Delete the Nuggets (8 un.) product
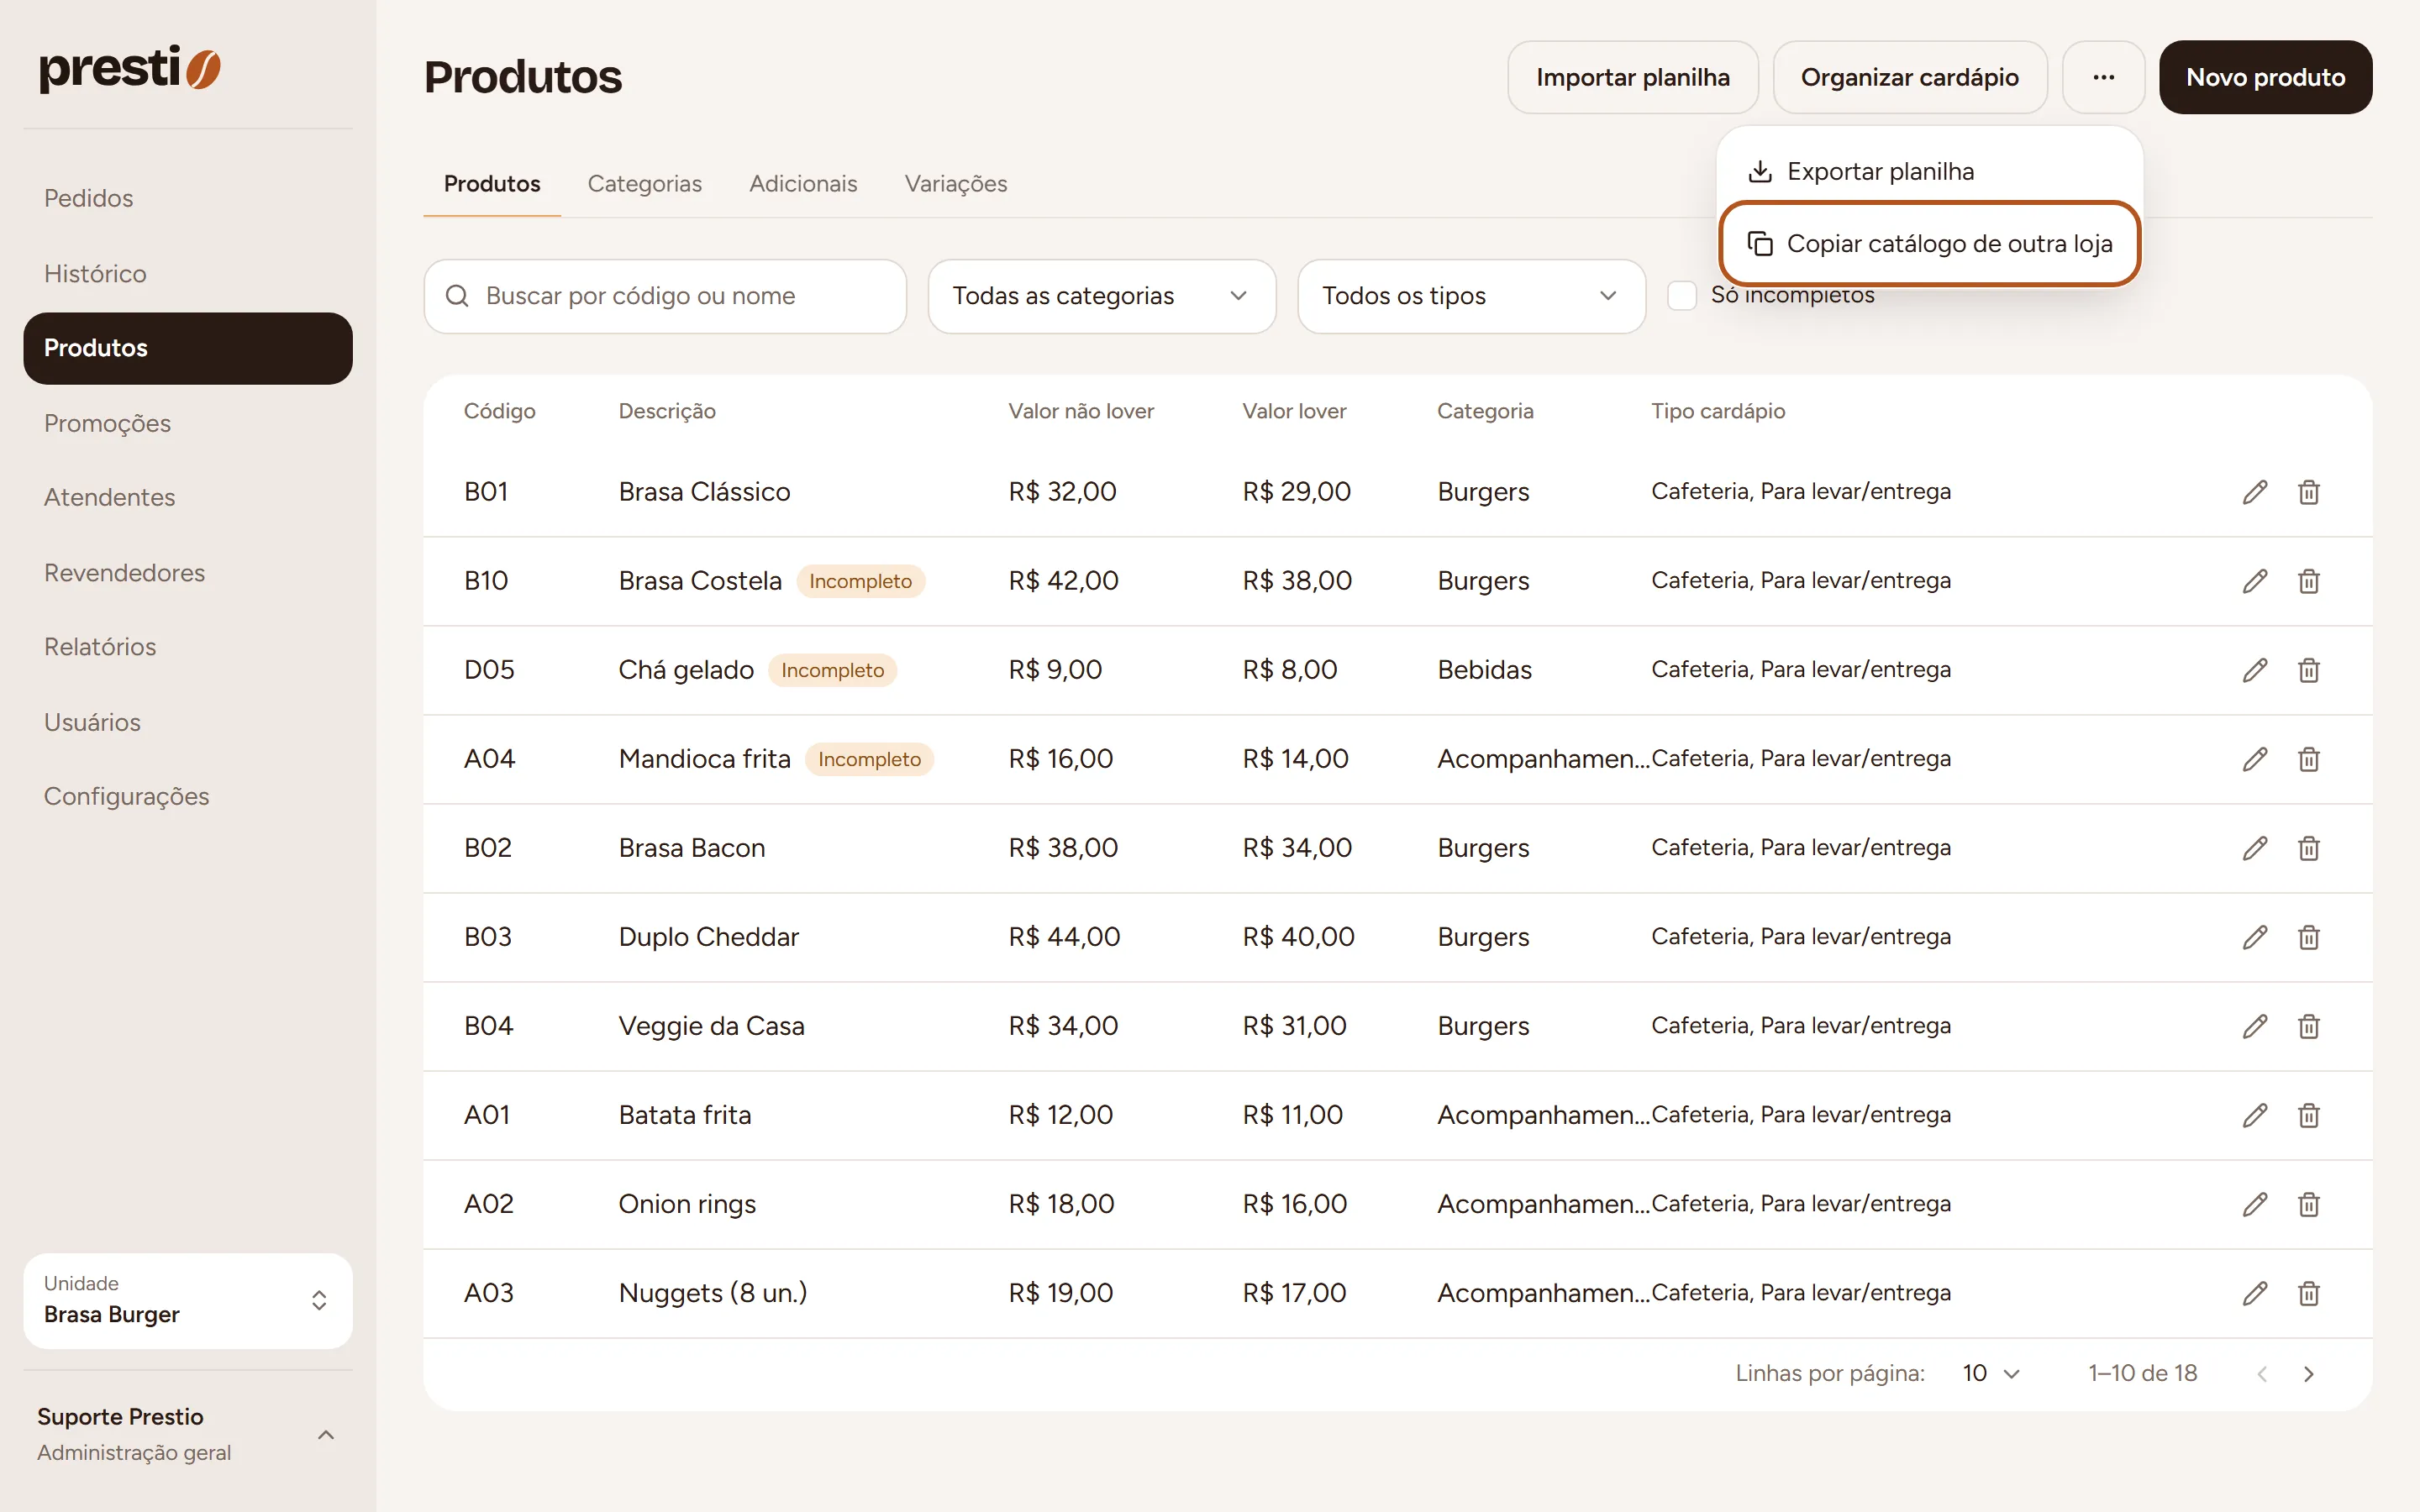 coord(2308,1293)
